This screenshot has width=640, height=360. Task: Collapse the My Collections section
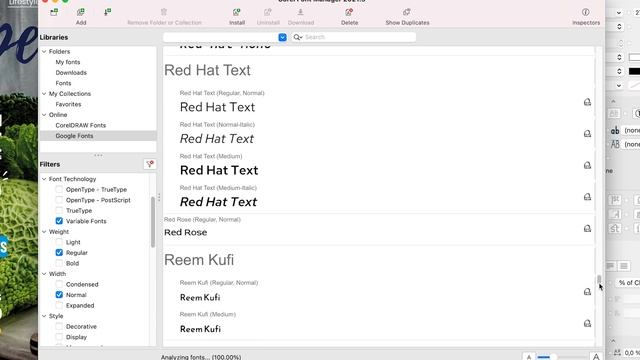click(x=44, y=93)
